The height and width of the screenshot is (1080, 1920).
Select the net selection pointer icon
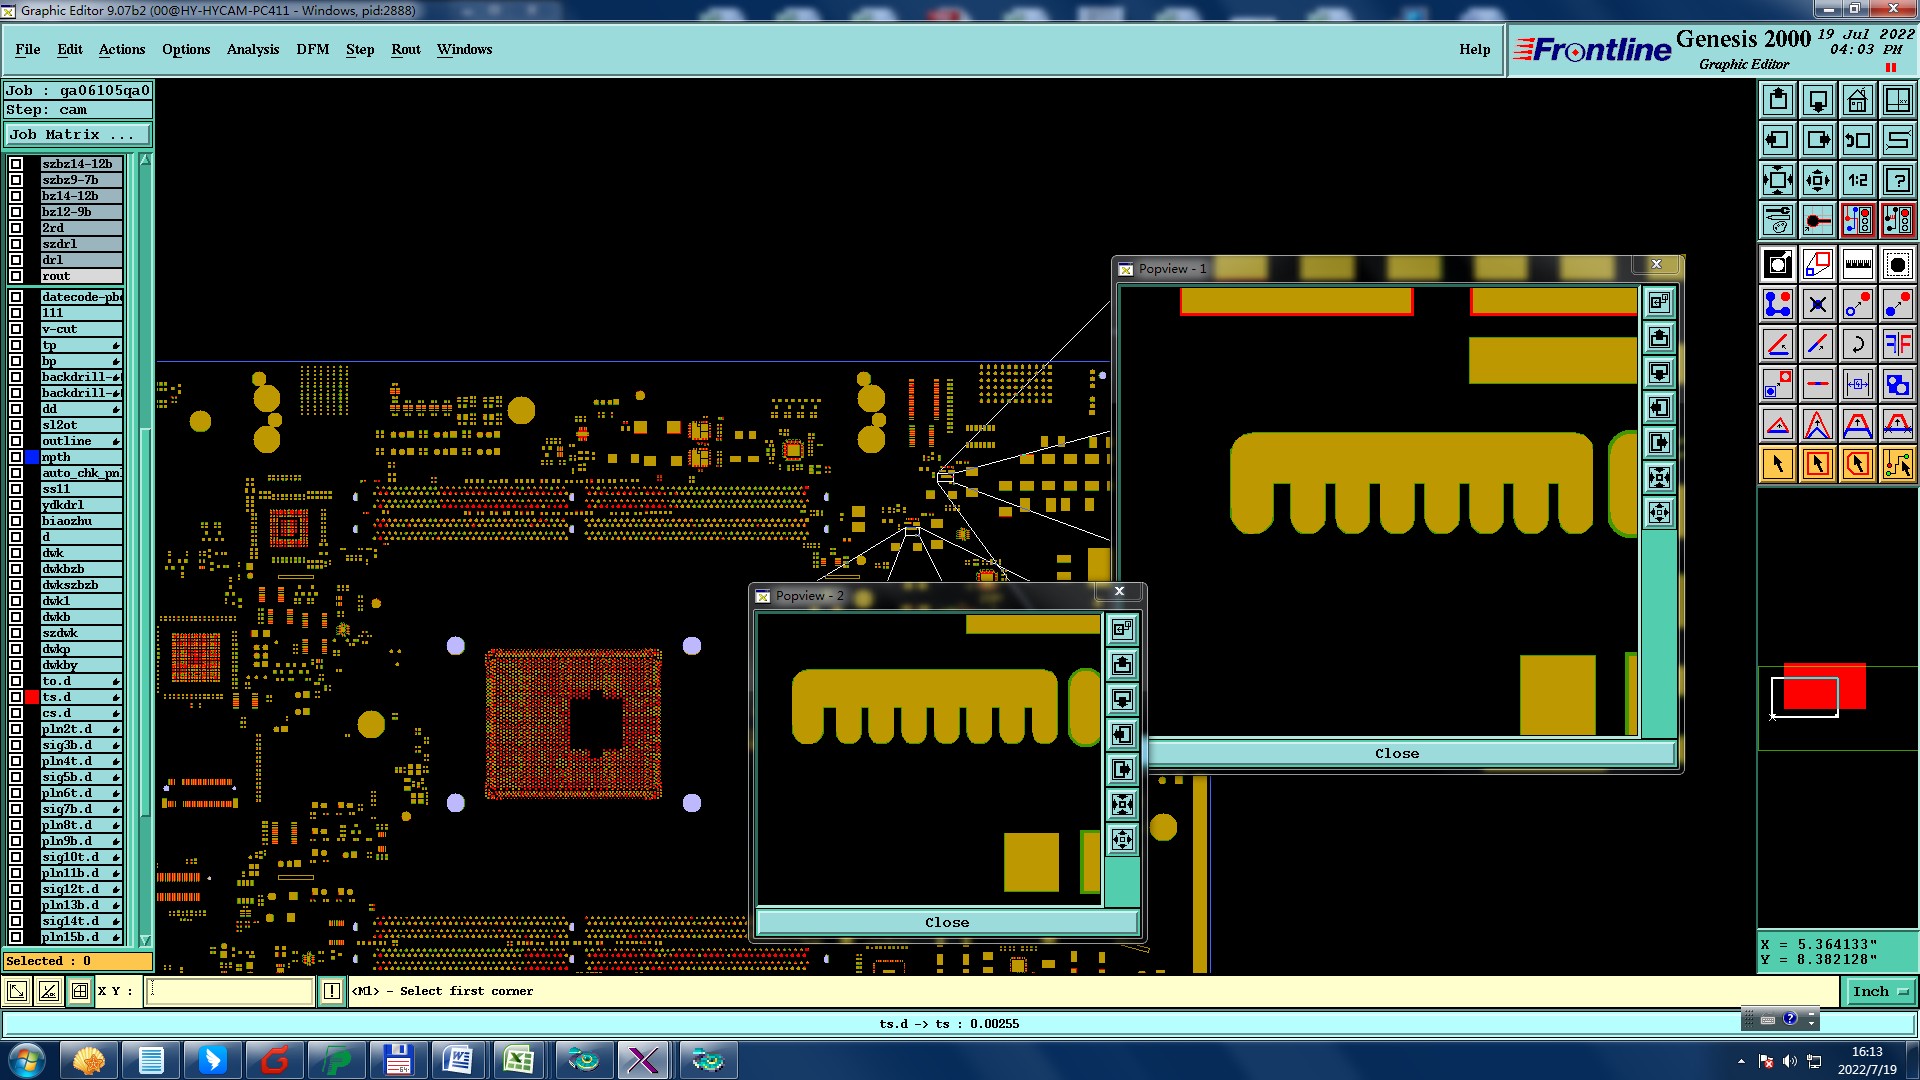tap(1897, 464)
